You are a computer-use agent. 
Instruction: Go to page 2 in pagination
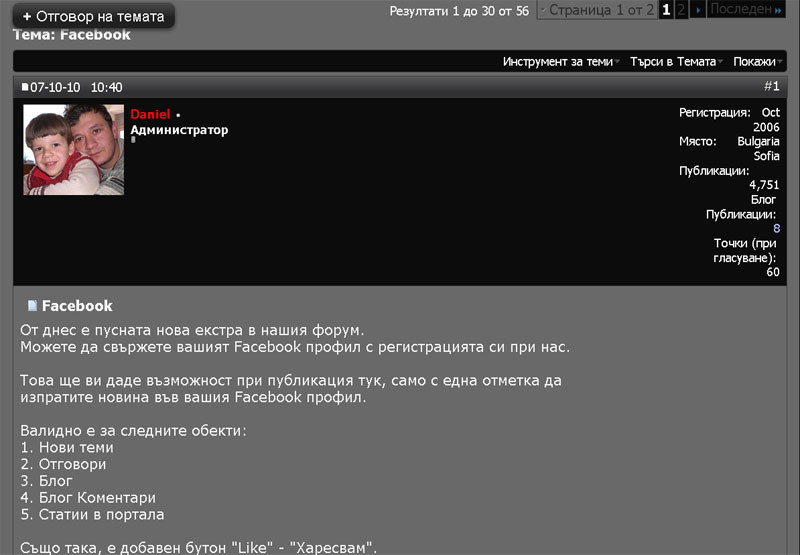(x=681, y=10)
